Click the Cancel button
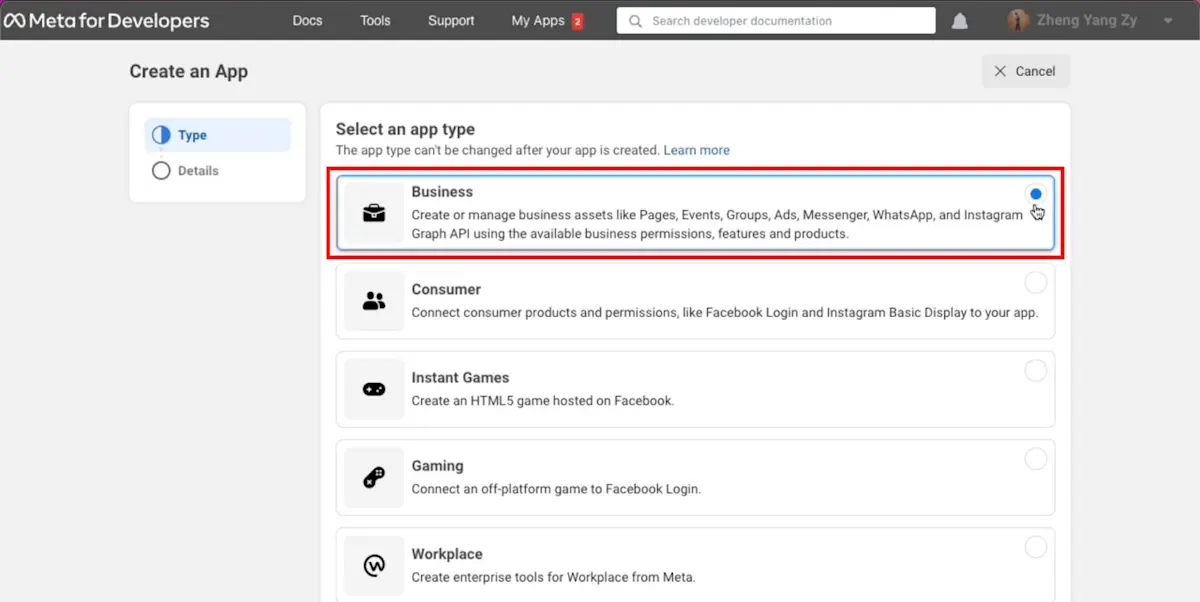The image size is (1200, 602). click(x=1025, y=71)
